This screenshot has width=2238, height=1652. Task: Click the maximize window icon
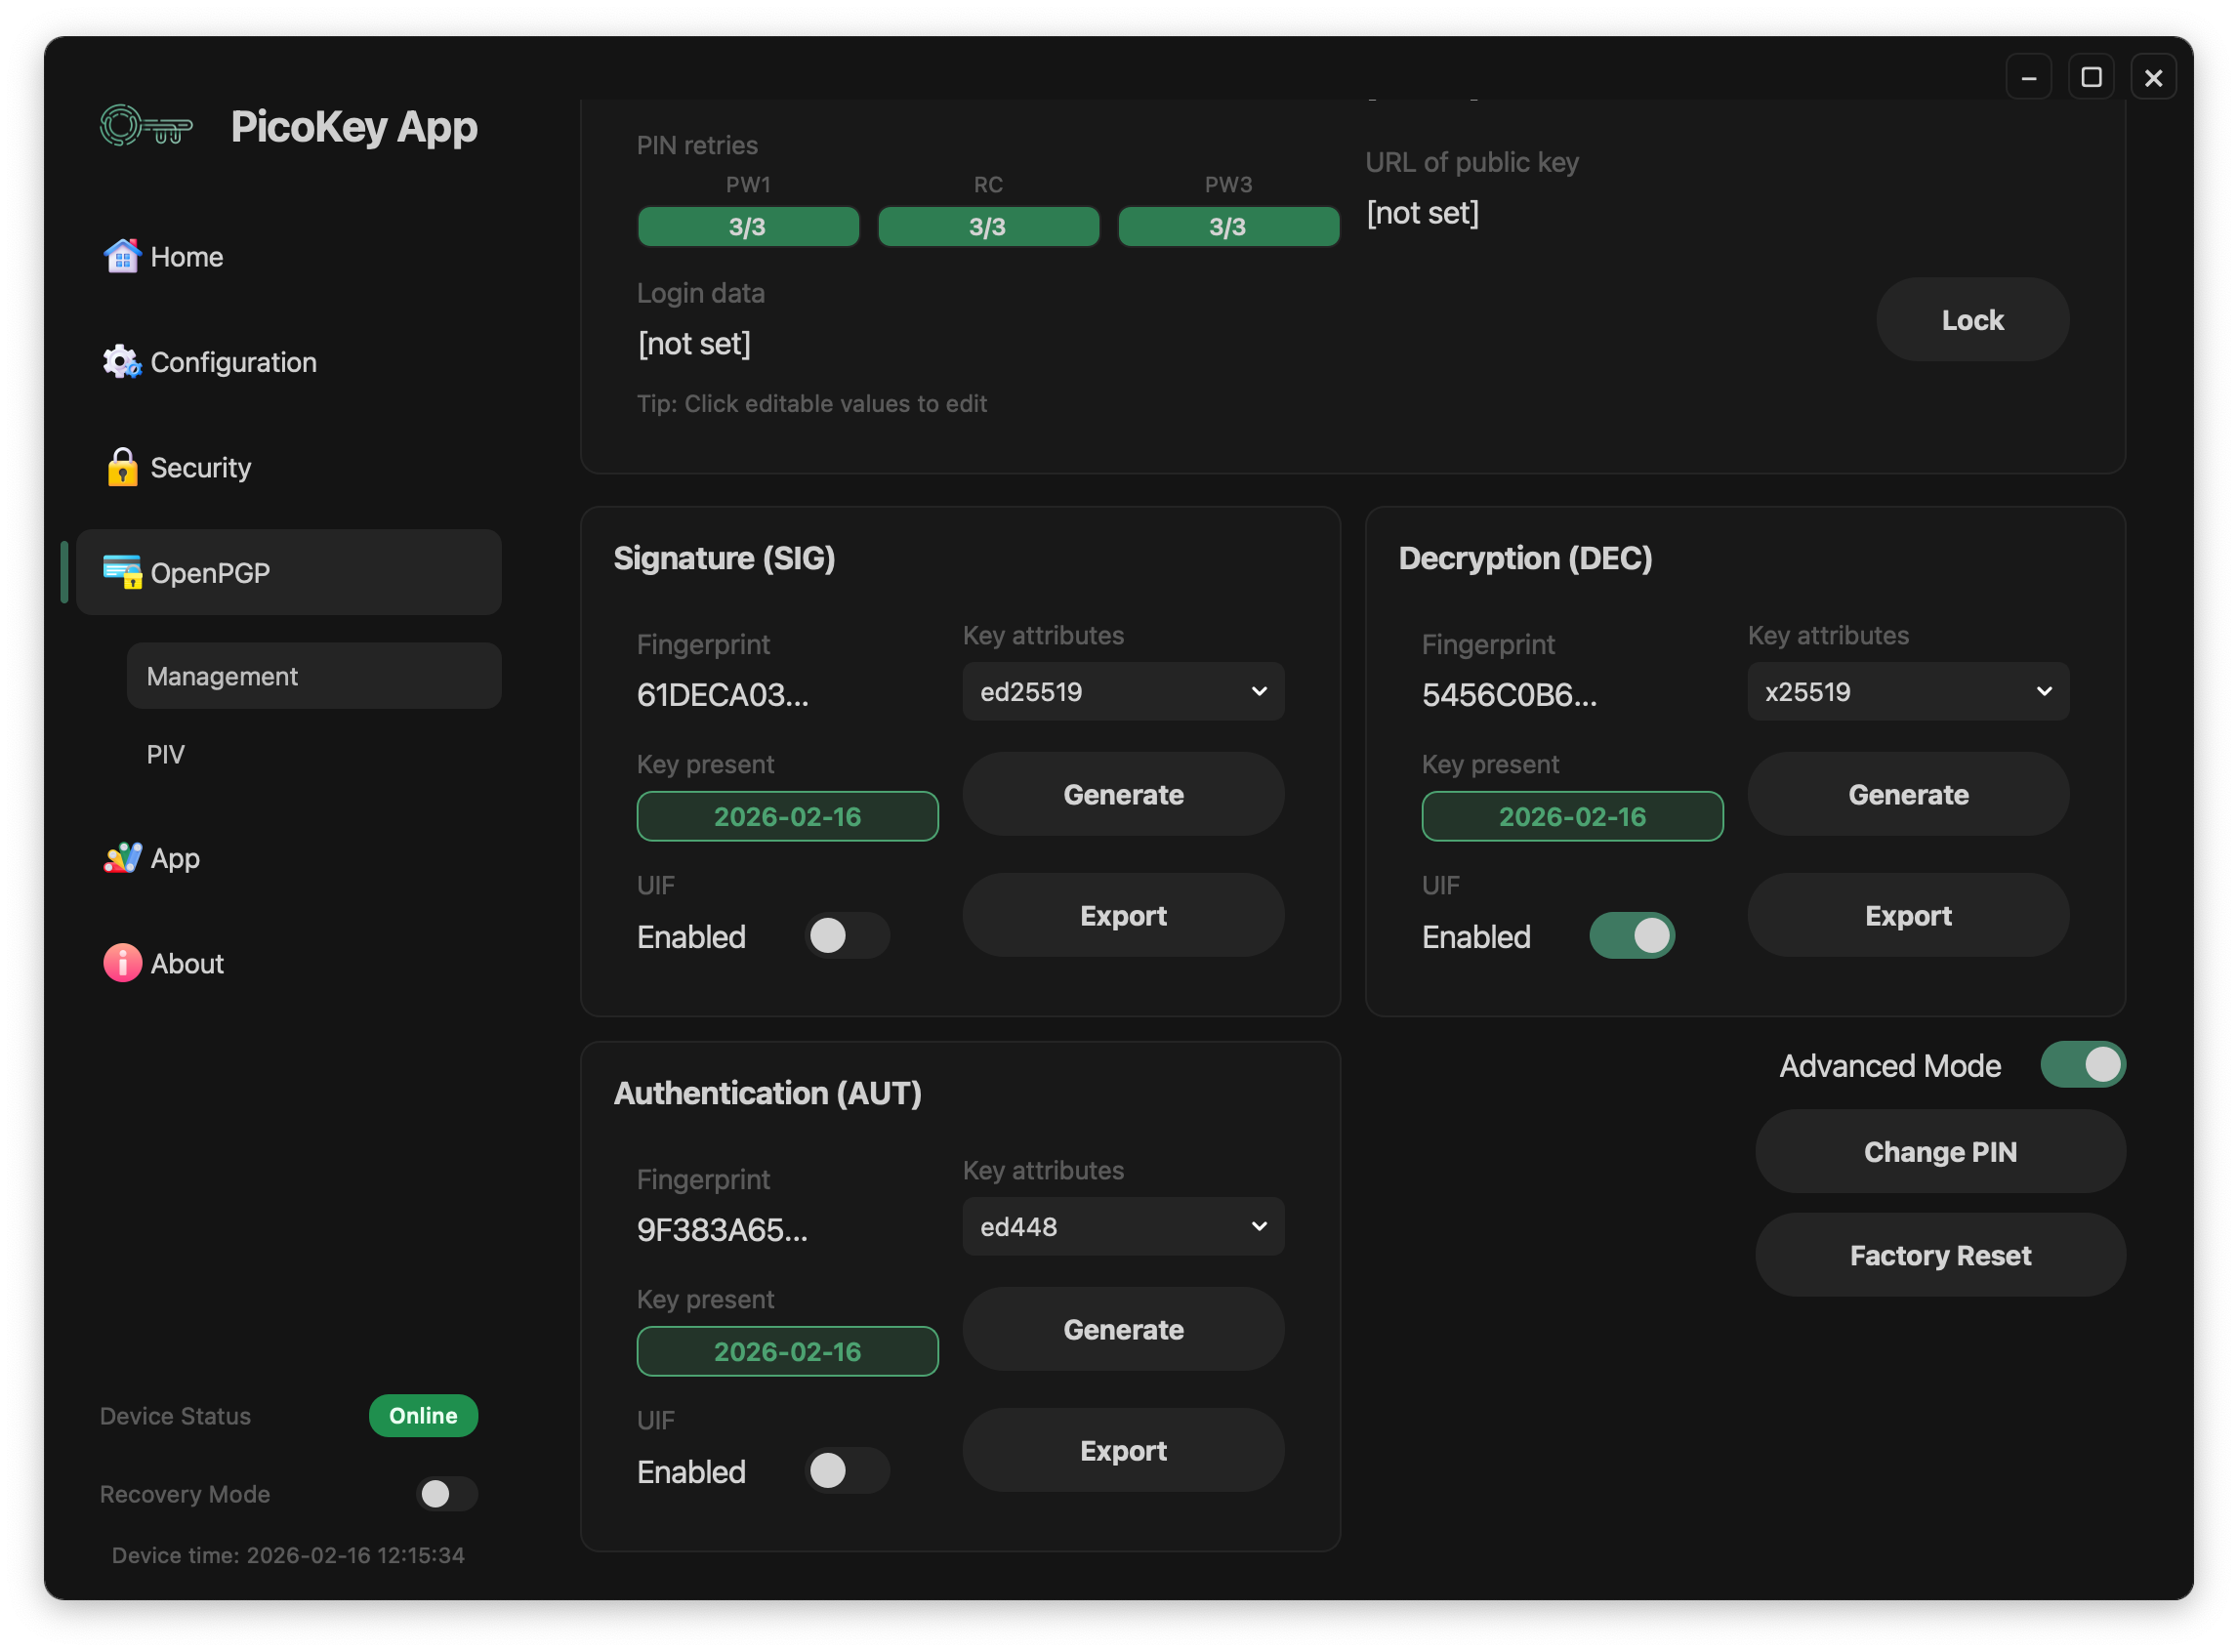tap(2091, 77)
